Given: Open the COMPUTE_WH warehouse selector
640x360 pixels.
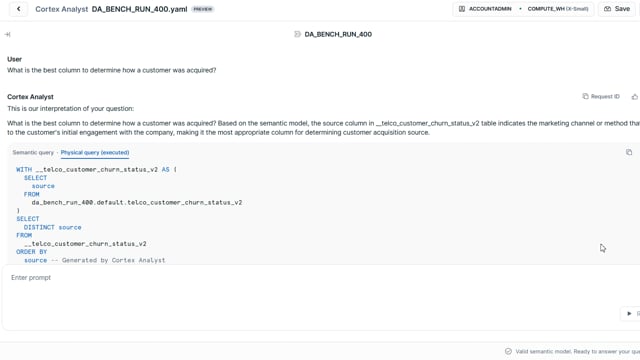Looking at the screenshot, I should coord(558,9).
